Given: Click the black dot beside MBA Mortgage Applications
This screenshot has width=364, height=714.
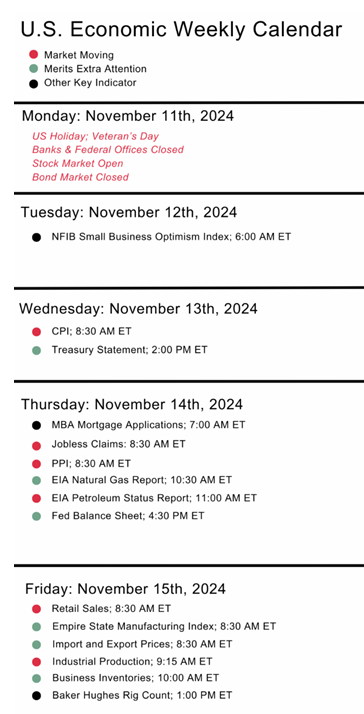Looking at the screenshot, I should (36, 426).
